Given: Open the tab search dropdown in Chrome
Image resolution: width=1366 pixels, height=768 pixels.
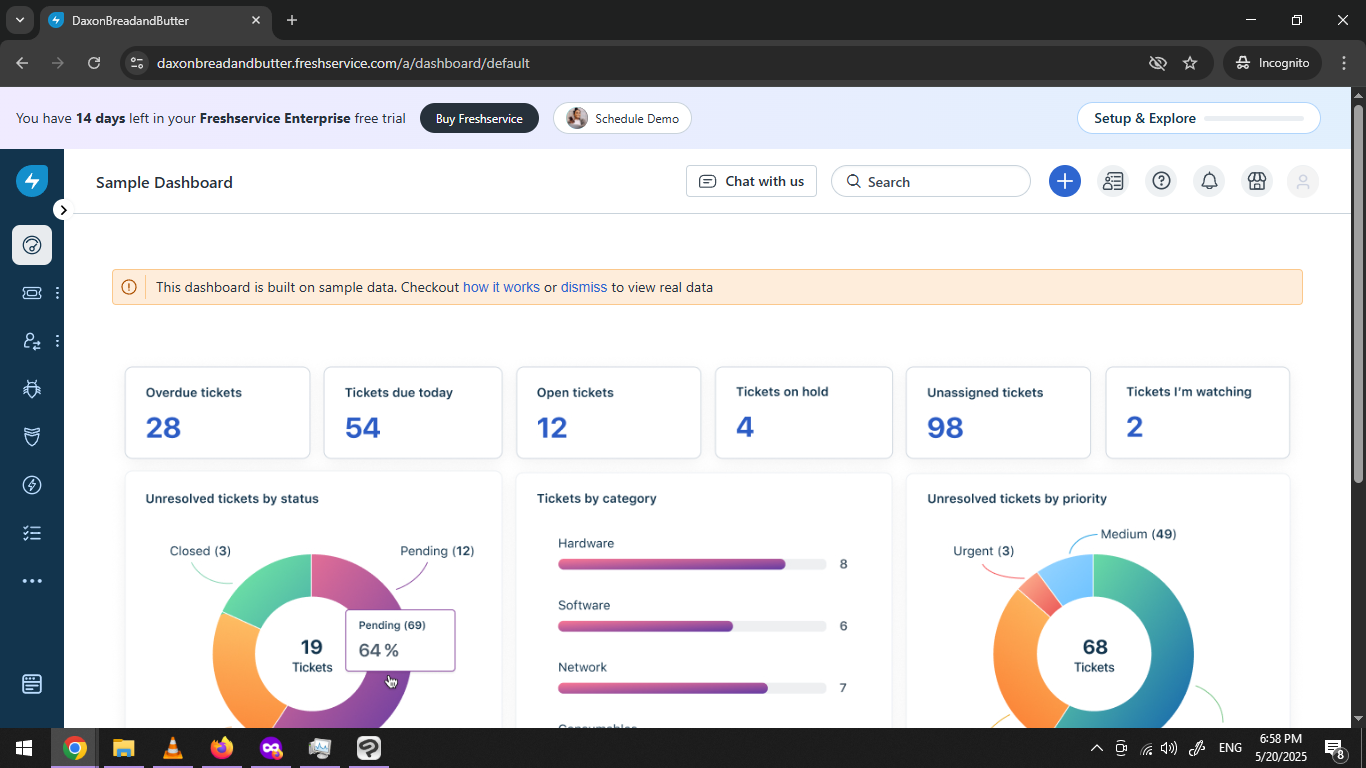Looking at the screenshot, I should [19, 20].
